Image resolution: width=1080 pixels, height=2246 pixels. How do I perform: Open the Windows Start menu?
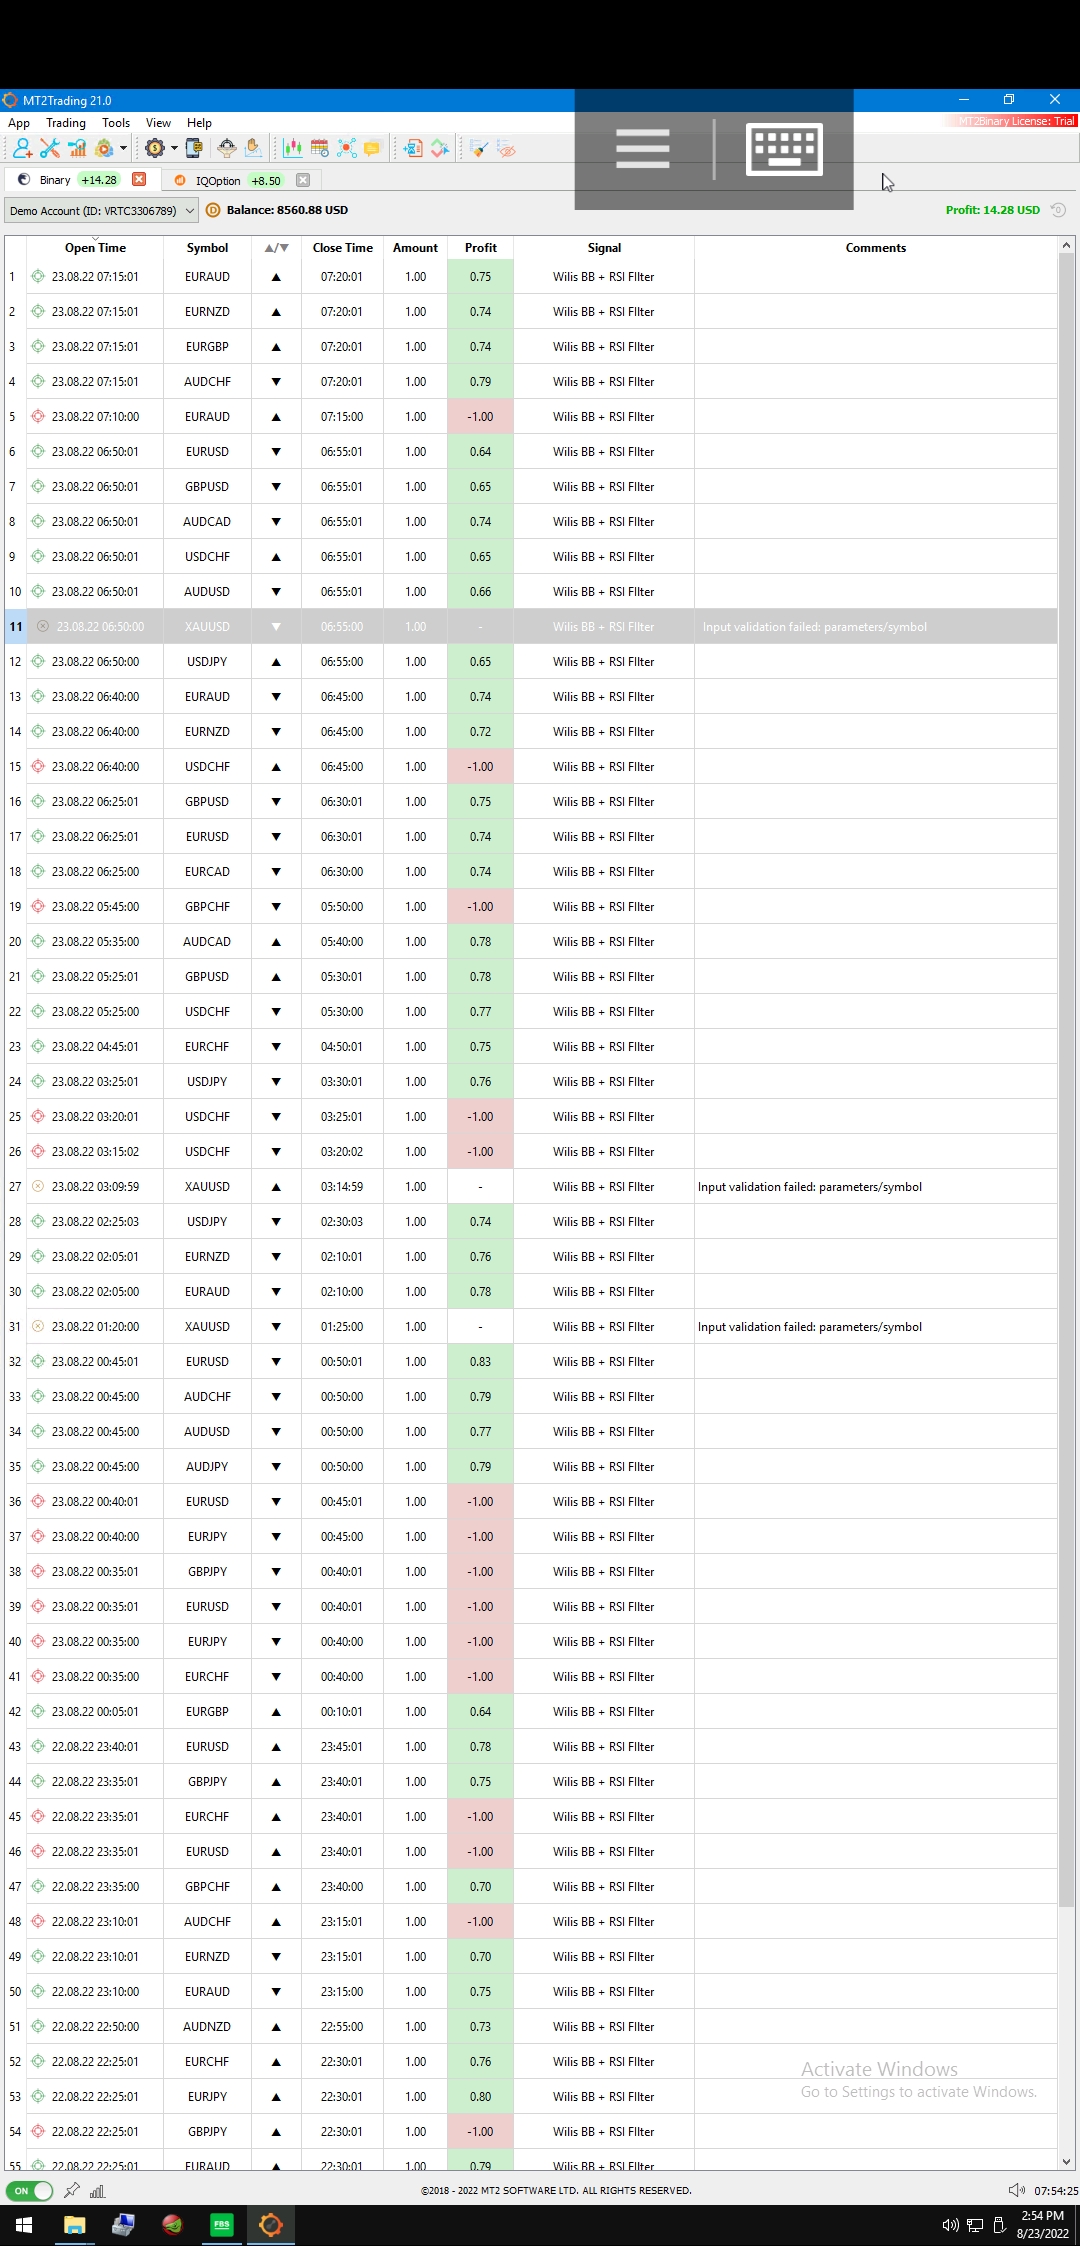pyautogui.click(x=24, y=2225)
